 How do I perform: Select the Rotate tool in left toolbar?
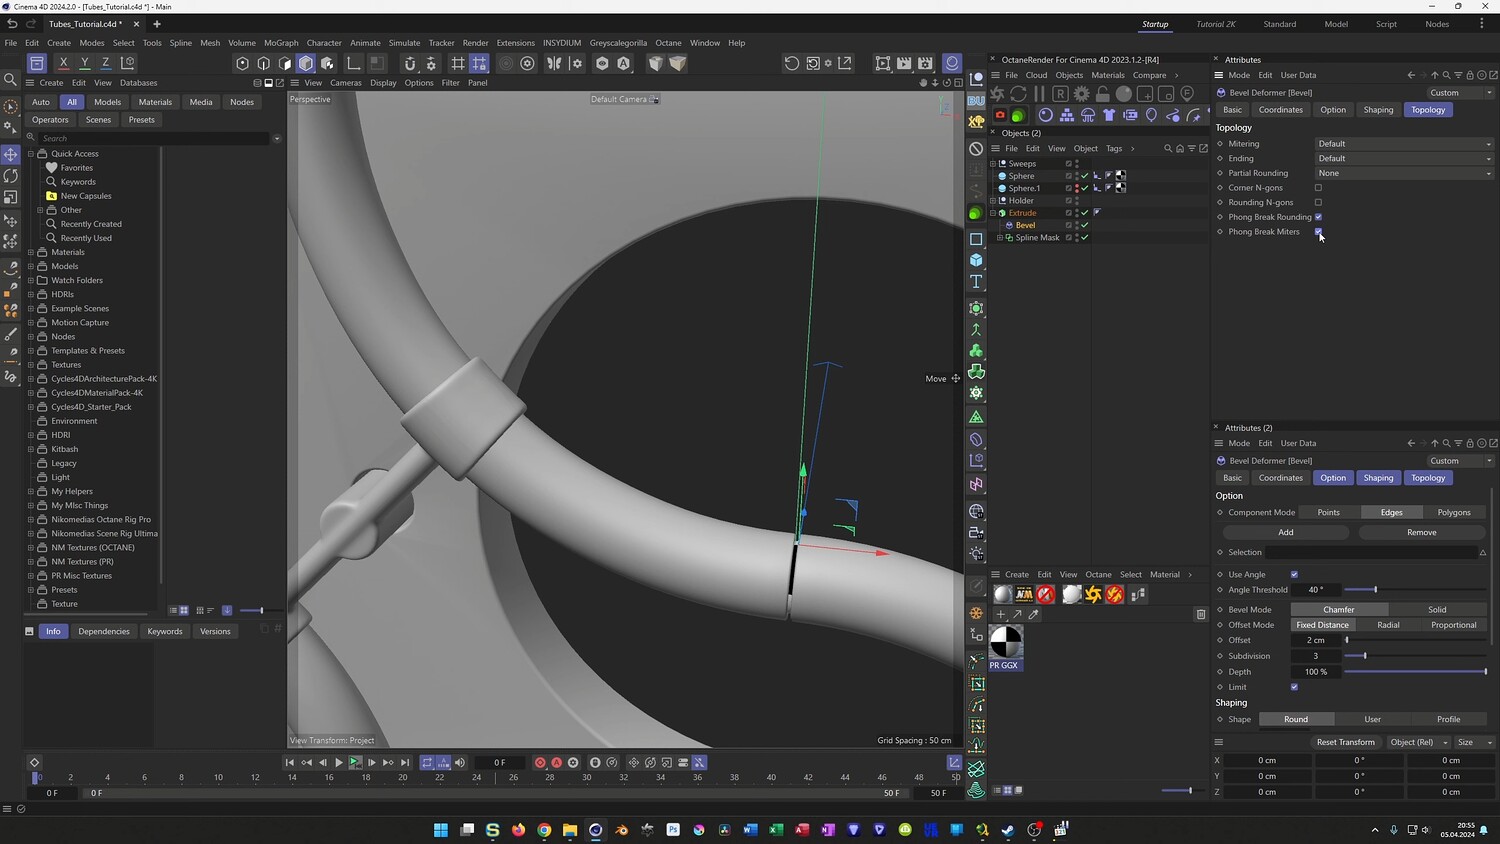click(x=11, y=175)
